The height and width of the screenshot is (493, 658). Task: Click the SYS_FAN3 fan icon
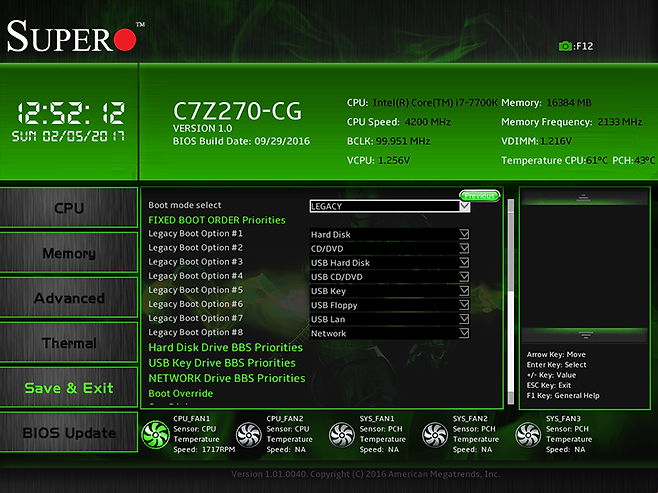[x=528, y=435]
